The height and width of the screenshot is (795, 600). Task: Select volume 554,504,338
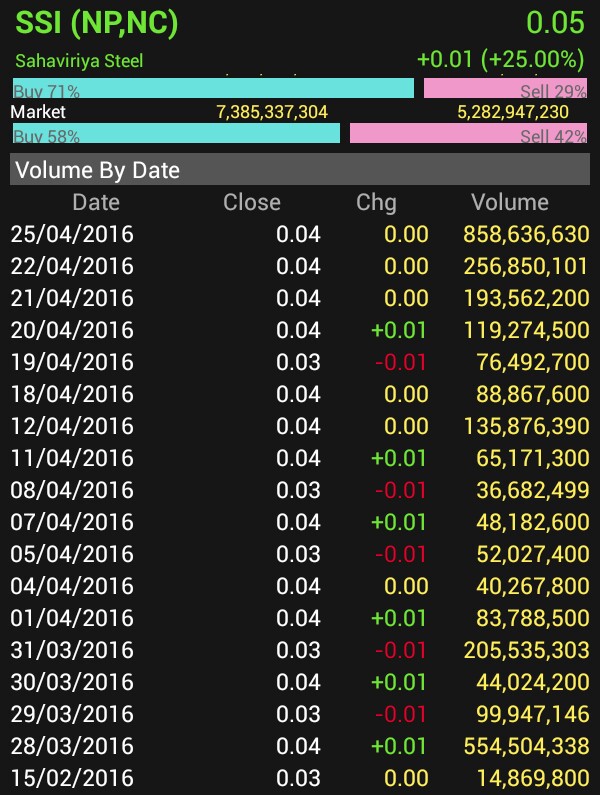[526, 745]
